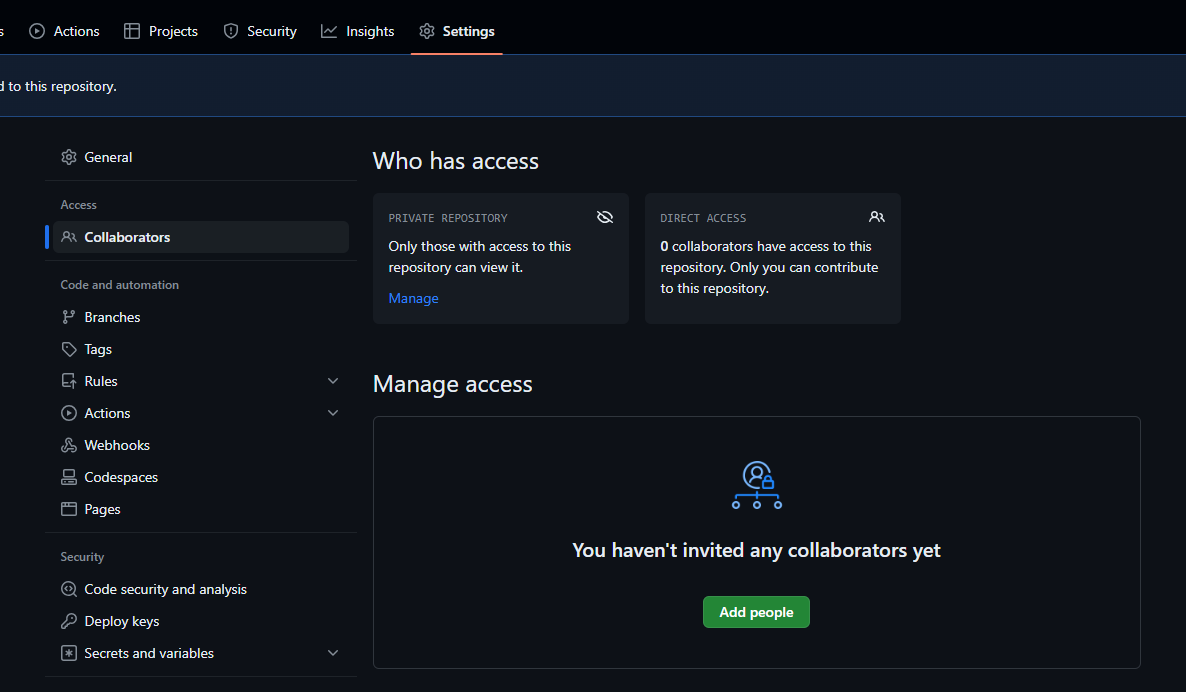Image resolution: width=1186 pixels, height=692 pixels.
Task: Open Code security and analysis
Action: (x=201, y=589)
